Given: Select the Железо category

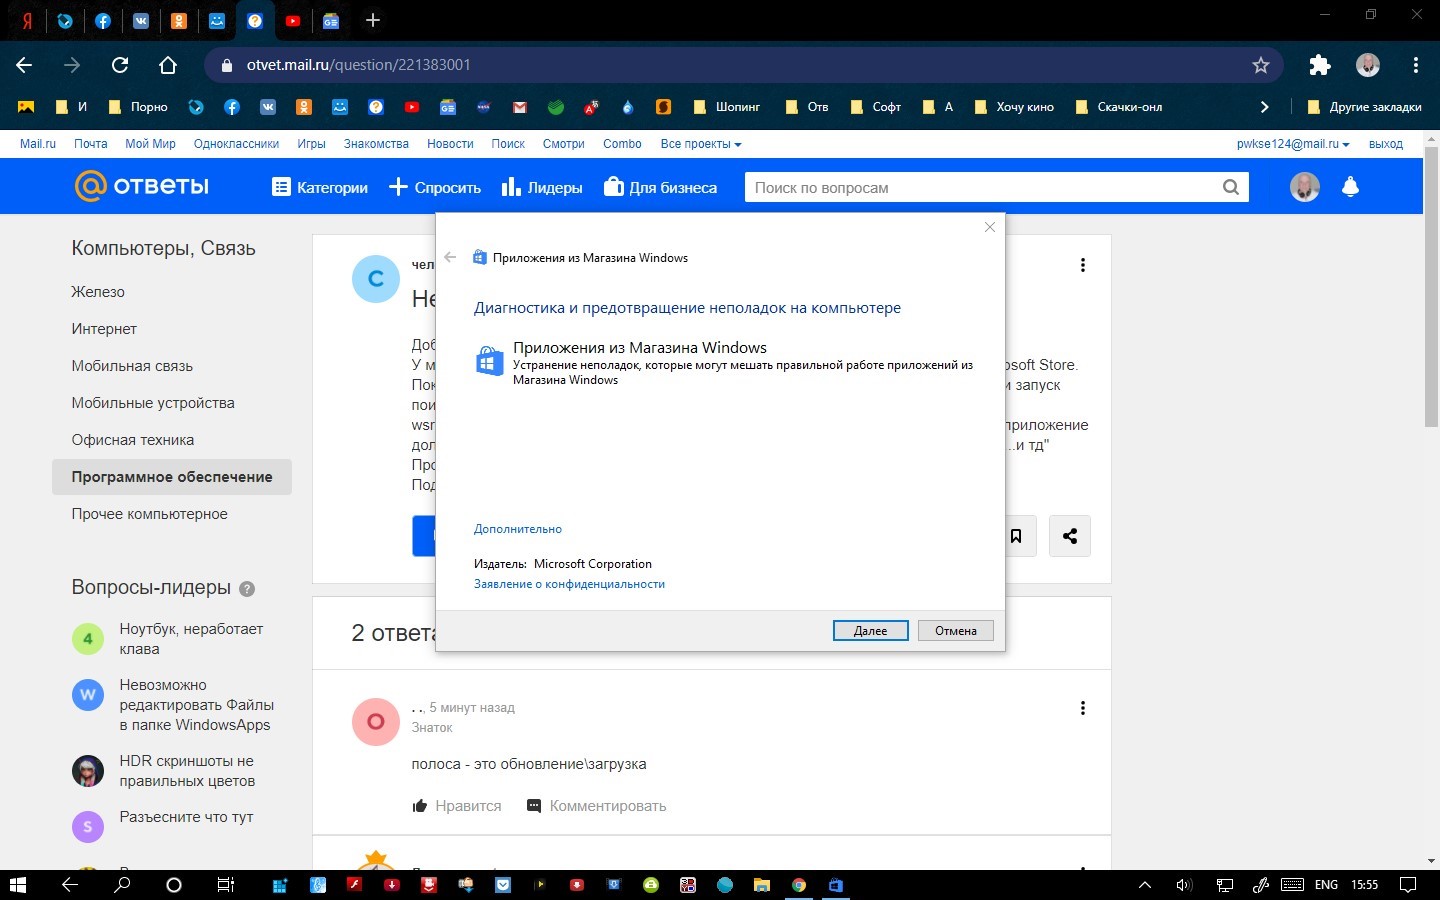Looking at the screenshot, I should pos(98,292).
